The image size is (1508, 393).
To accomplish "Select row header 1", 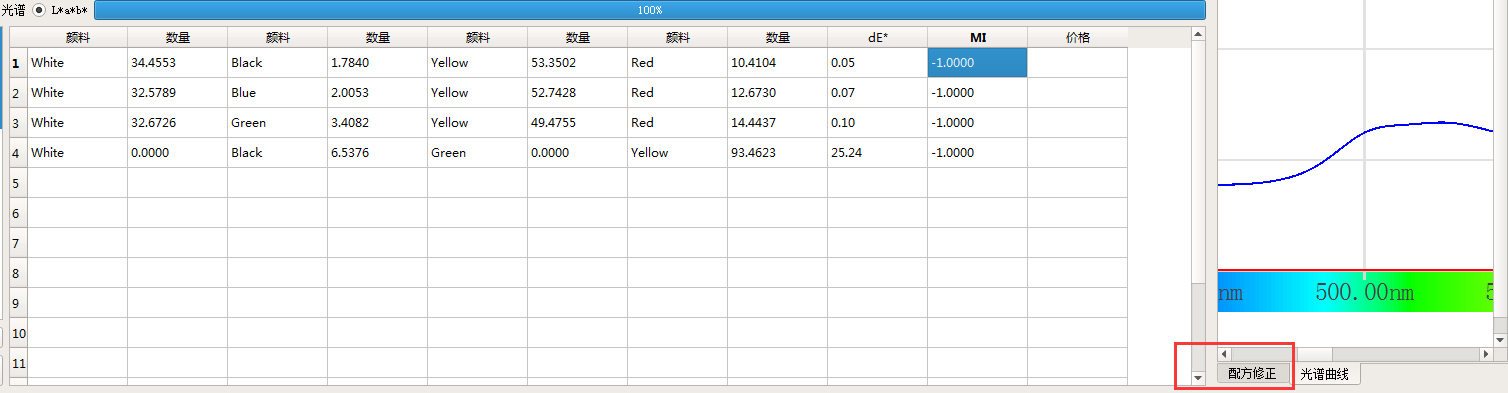I will 18,63.
